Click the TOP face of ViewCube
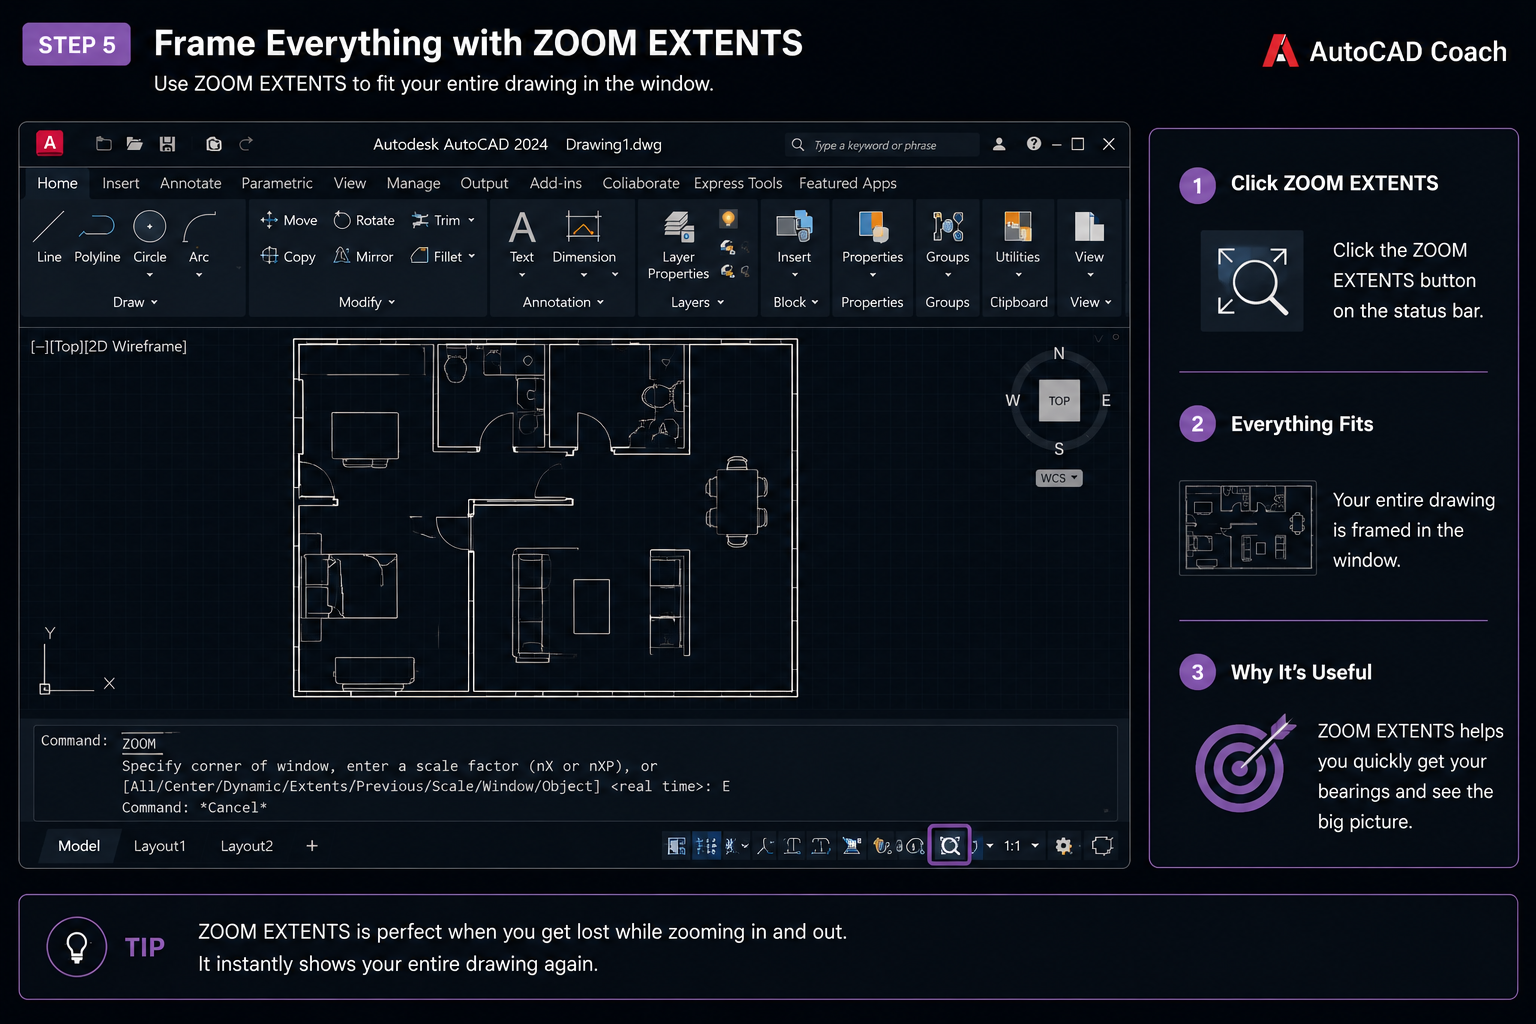Image resolution: width=1536 pixels, height=1024 pixels. point(1059,401)
